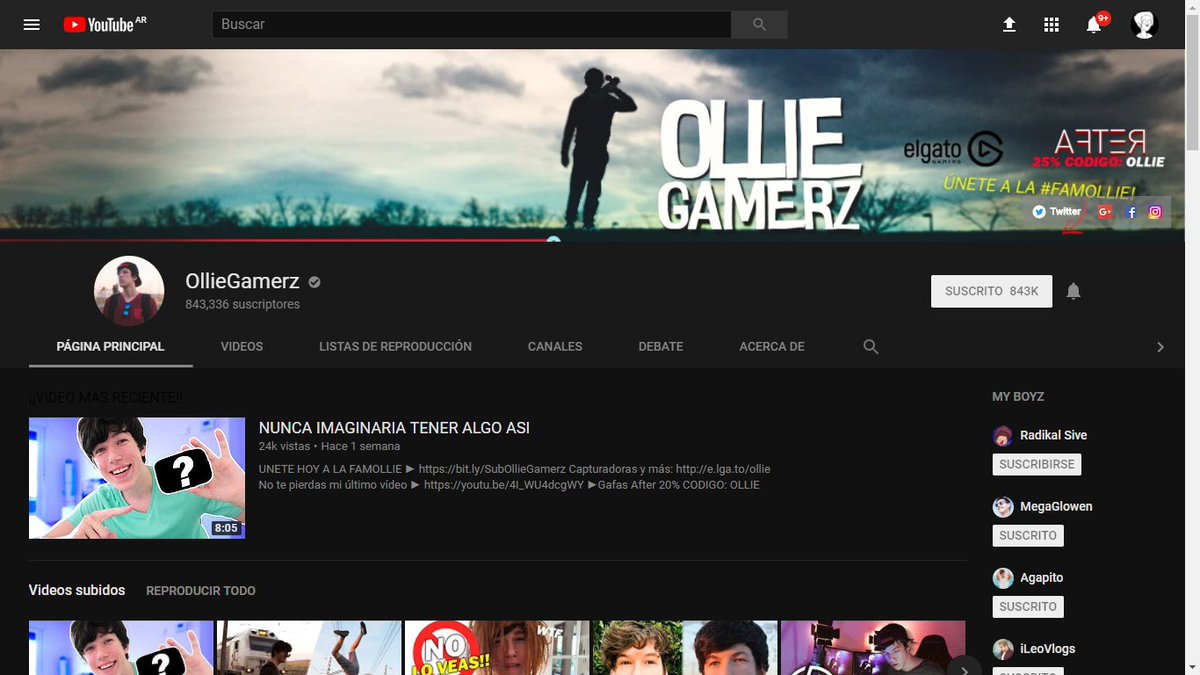Toggle SUSCRITO button under Agapito
The height and width of the screenshot is (675, 1200).
tap(1028, 607)
